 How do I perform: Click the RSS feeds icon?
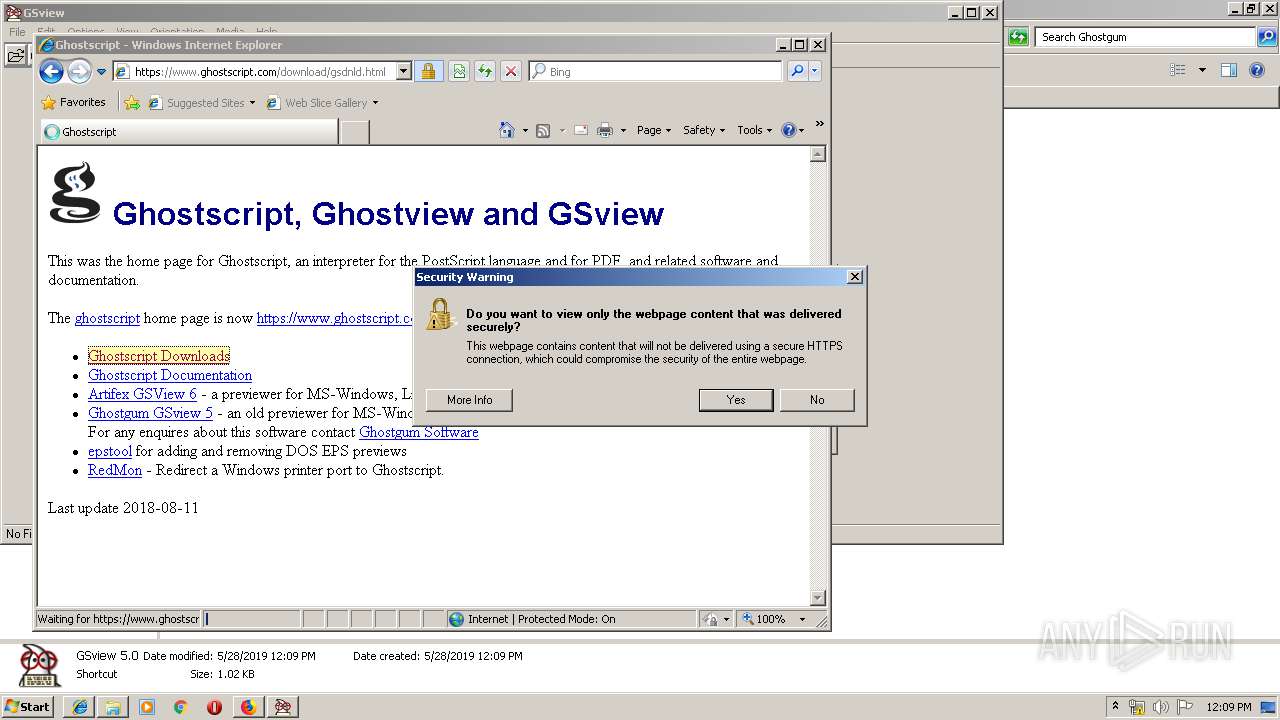point(543,130)
